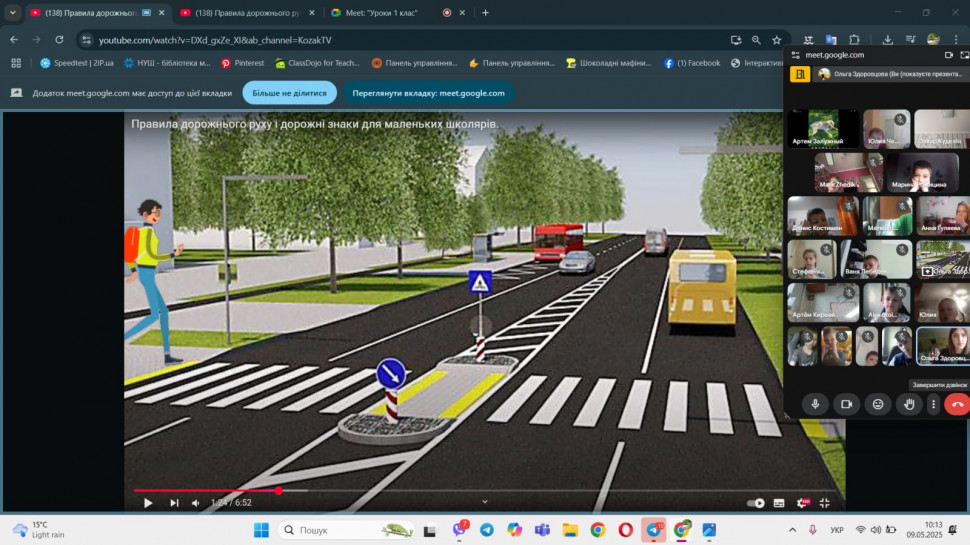The width and height of the screenshot is (970, 545).
Task: Show hidden tray icons chevron
Action: pyautogui.click(x=792, y=530)
